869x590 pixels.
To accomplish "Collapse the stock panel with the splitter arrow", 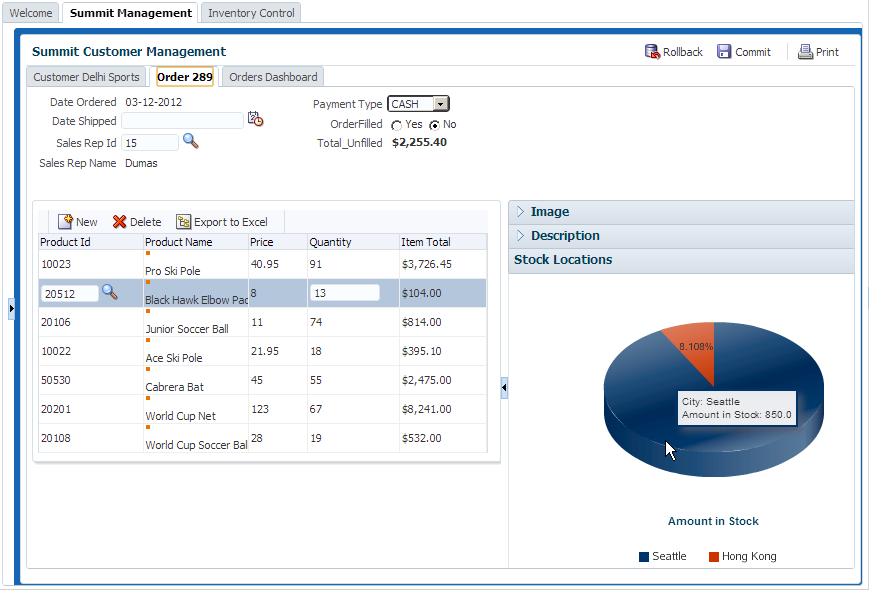I will tap(504, 388).
